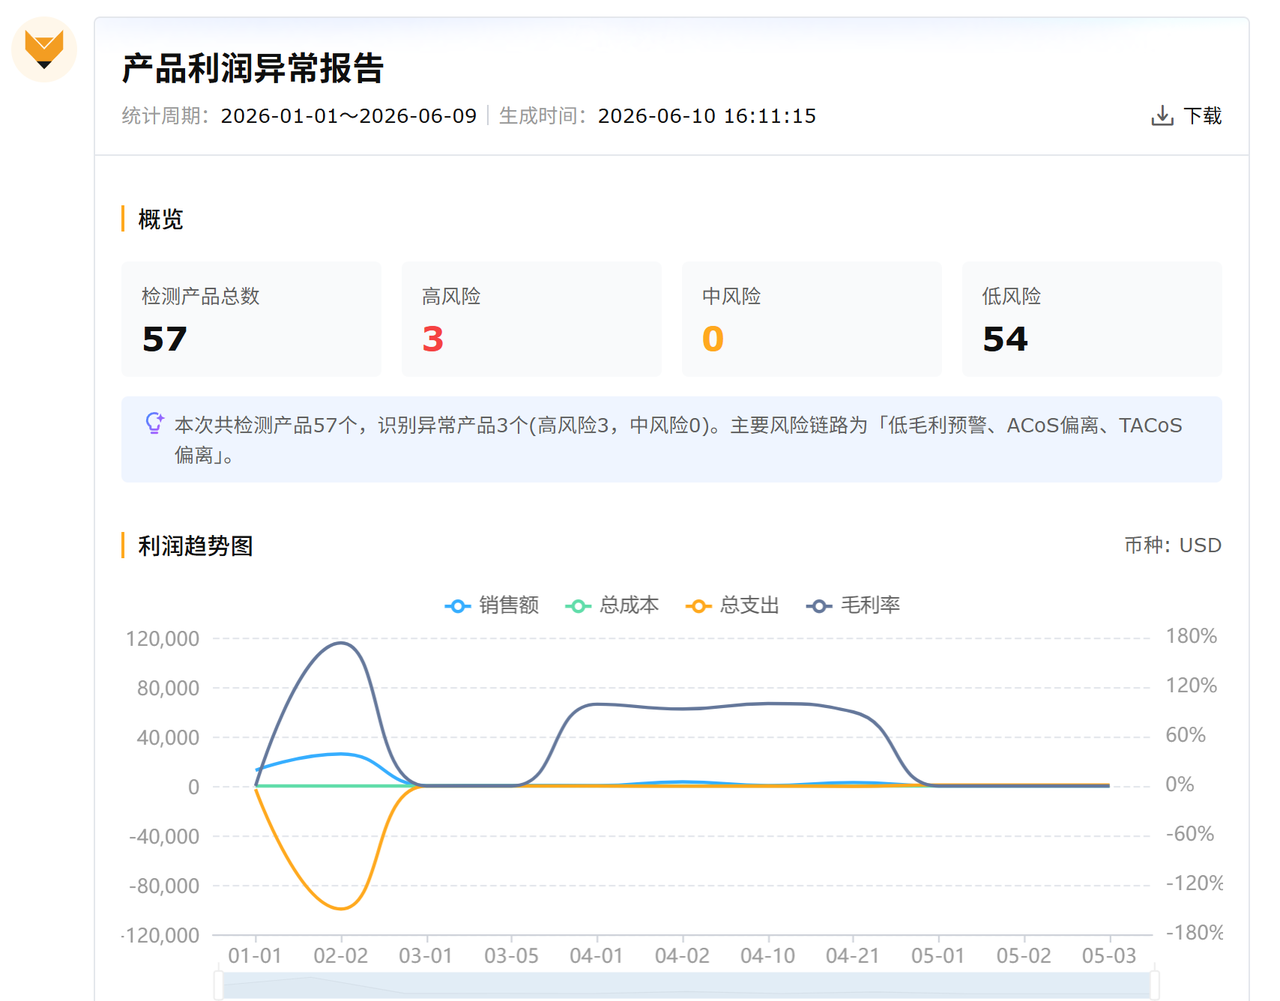Click the 下载 download text button
This screenshot has height=1001, width=1280.
[x=1202, y=116]
